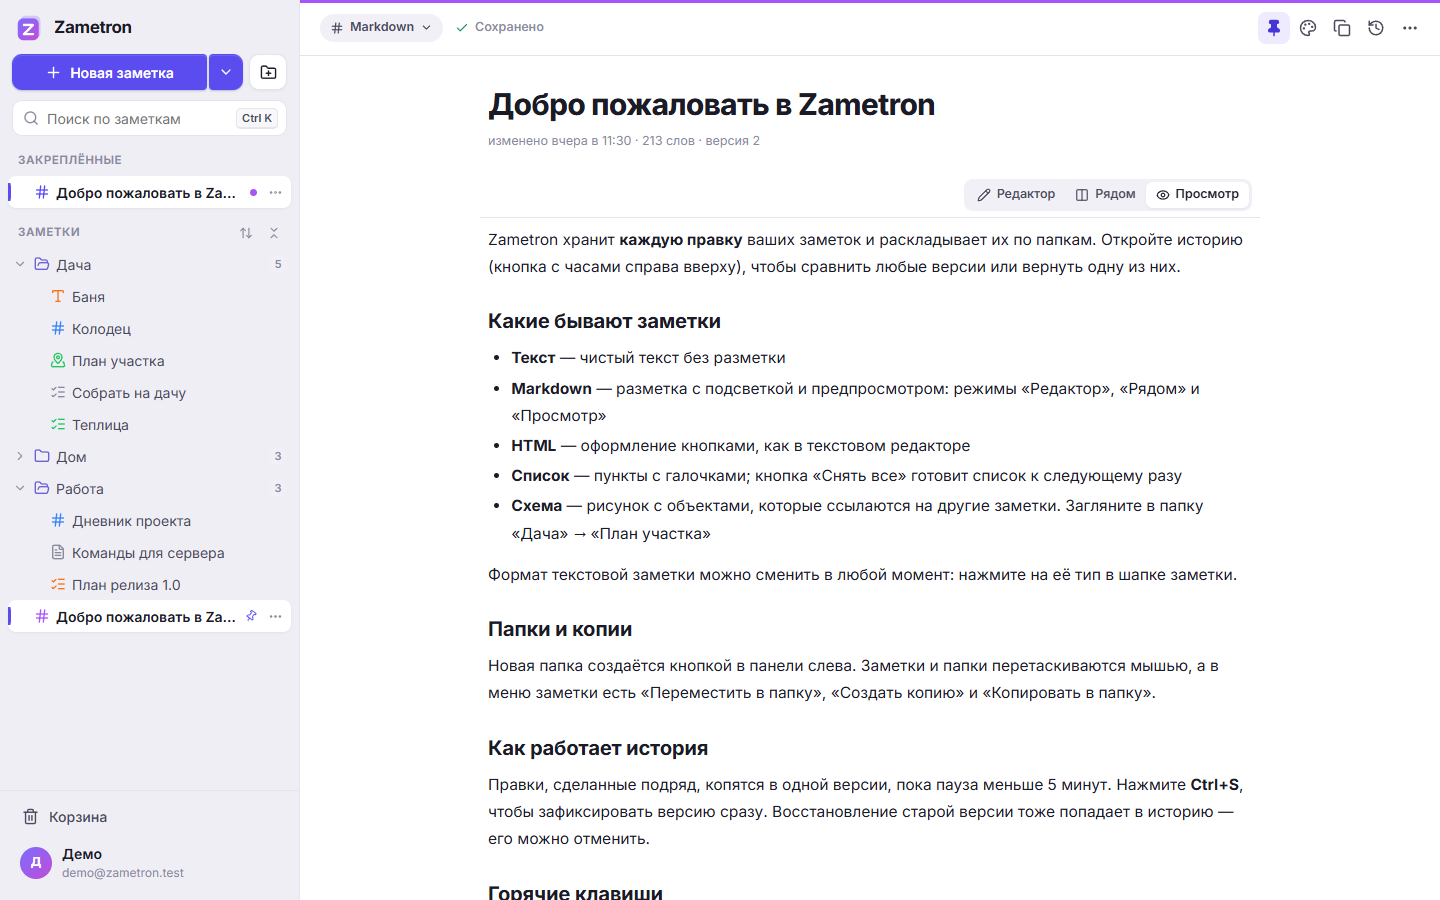1440x900 pixels.
Task: Create a new folder with the folder-plus icon
Action: (x=268, y=72)
